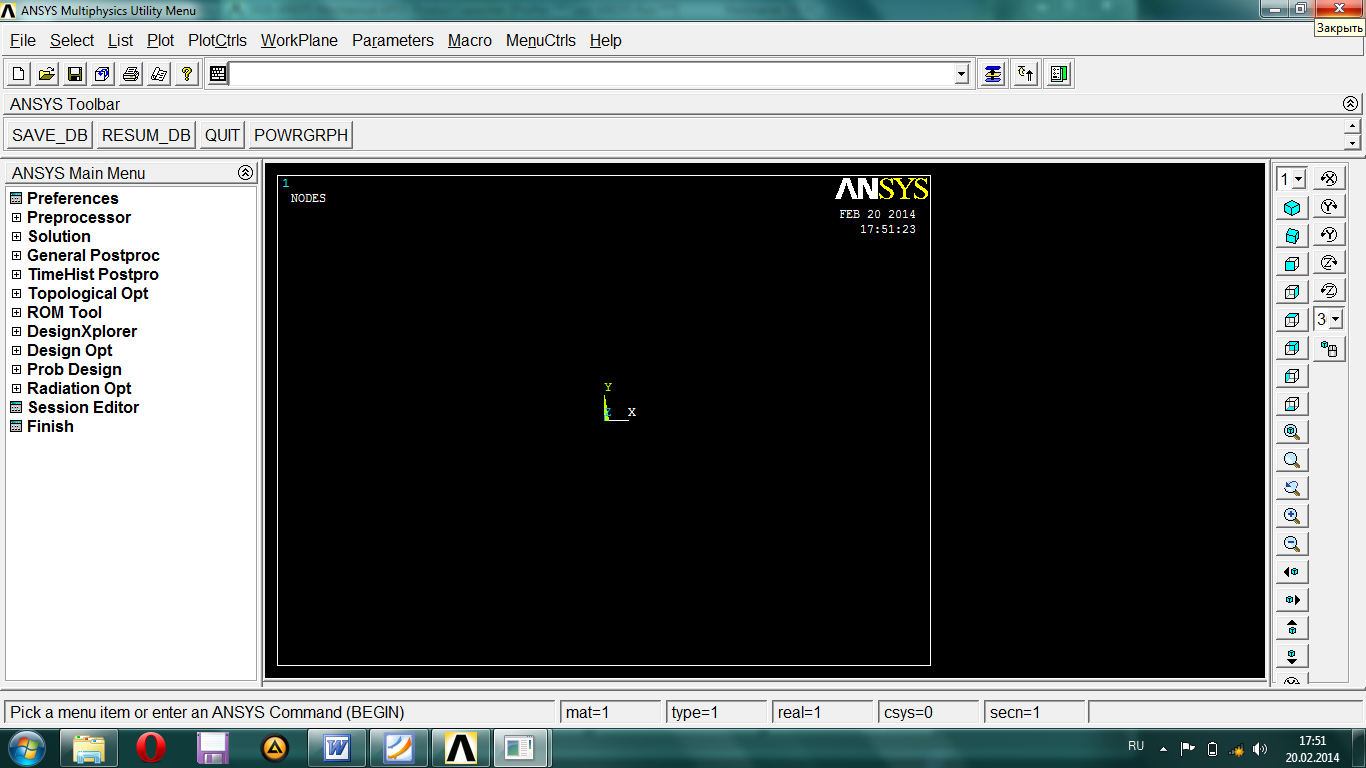Open the Contact Manager icon

click(1060, 74)
